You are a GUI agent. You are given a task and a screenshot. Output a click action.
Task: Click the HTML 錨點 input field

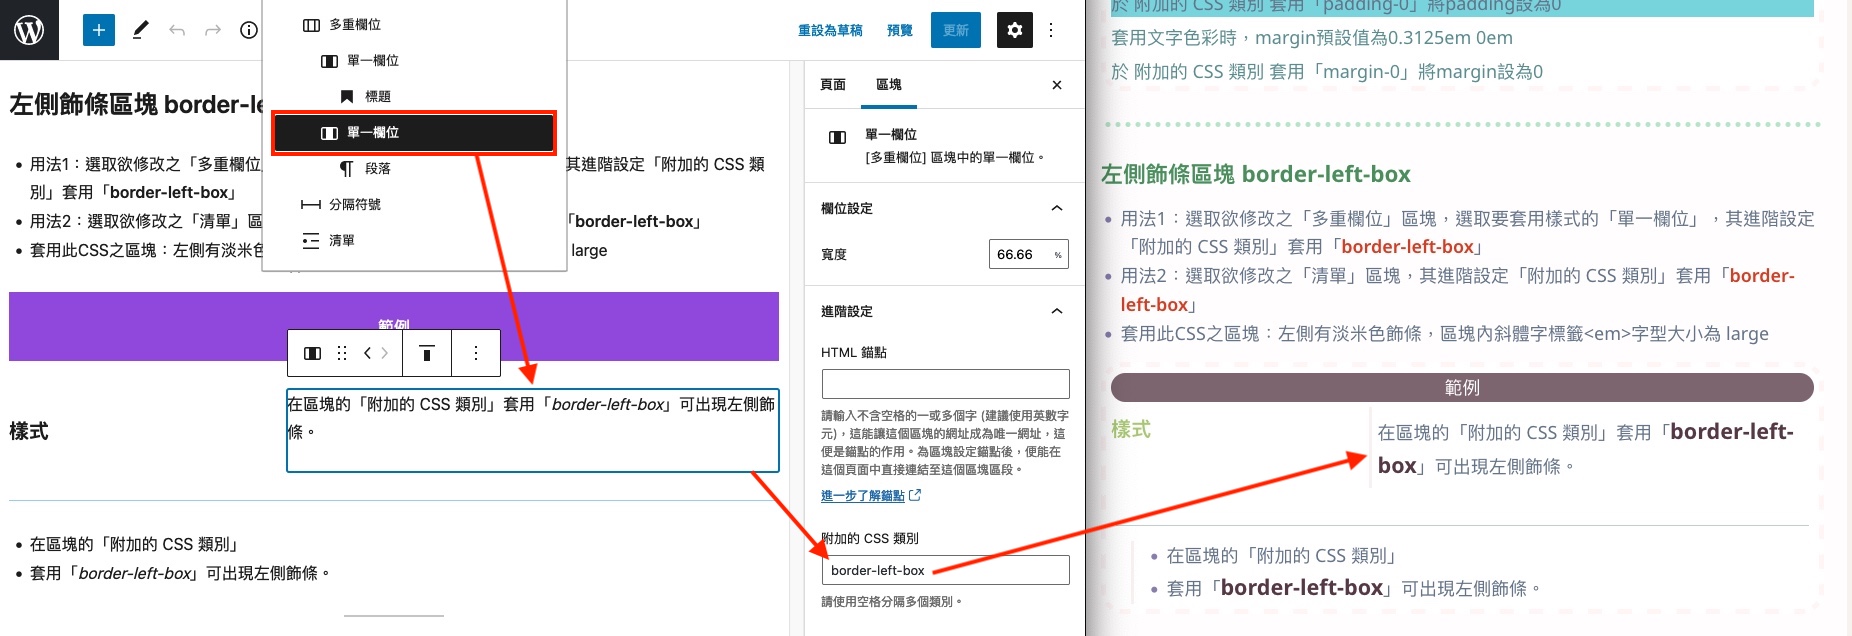point(945,384)
